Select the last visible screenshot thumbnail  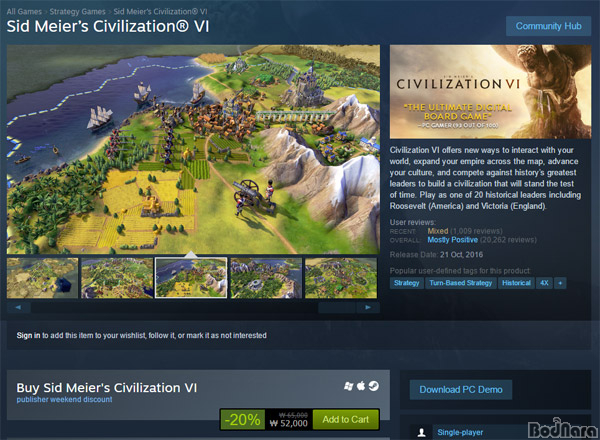pos(341,278)
